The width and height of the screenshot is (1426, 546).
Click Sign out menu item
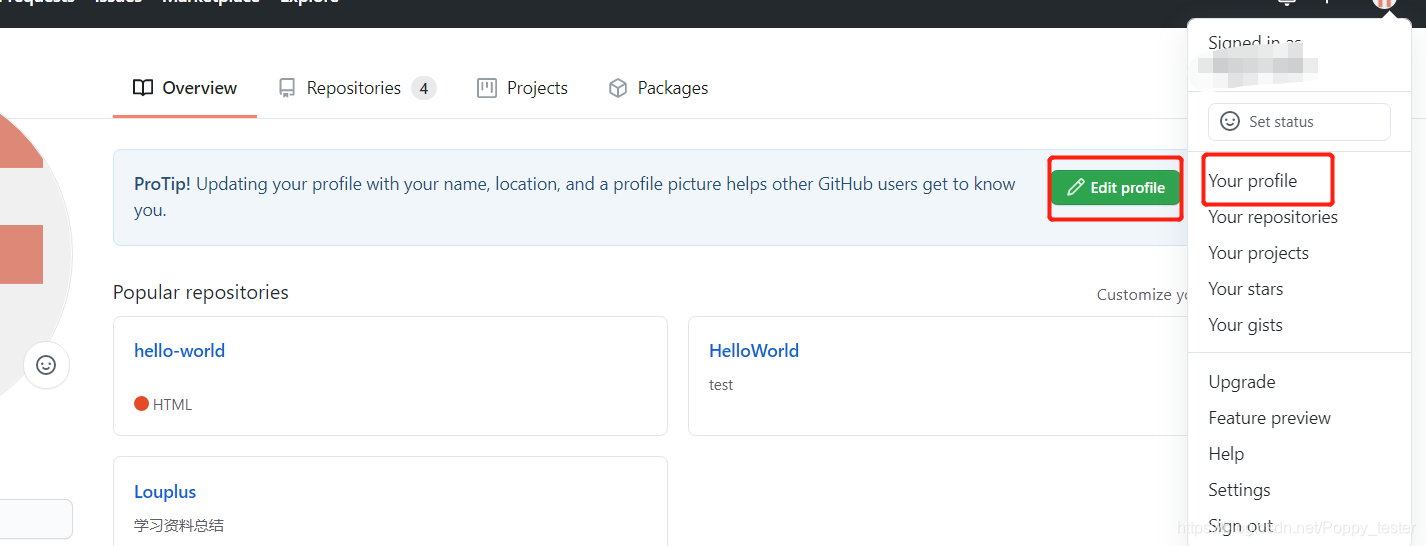pyautogui.click(x=1240, y=526)
